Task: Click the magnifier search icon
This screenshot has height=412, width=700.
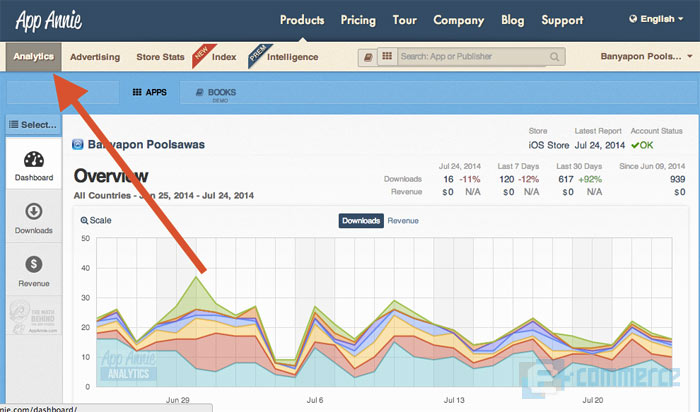Action: 554,57
